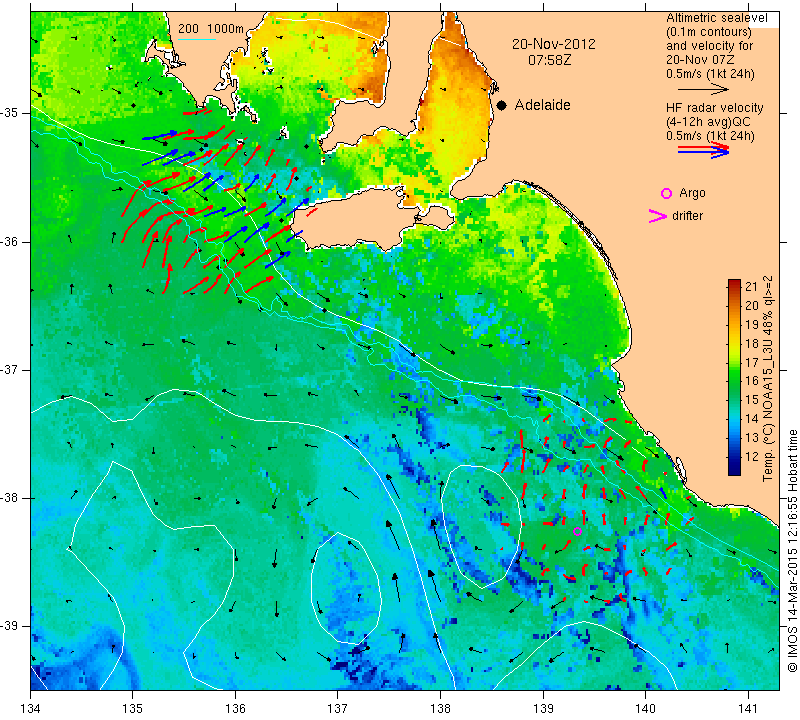Click the 17 value on the temperature colorbar
800x720 pixels.
point(752,362)
